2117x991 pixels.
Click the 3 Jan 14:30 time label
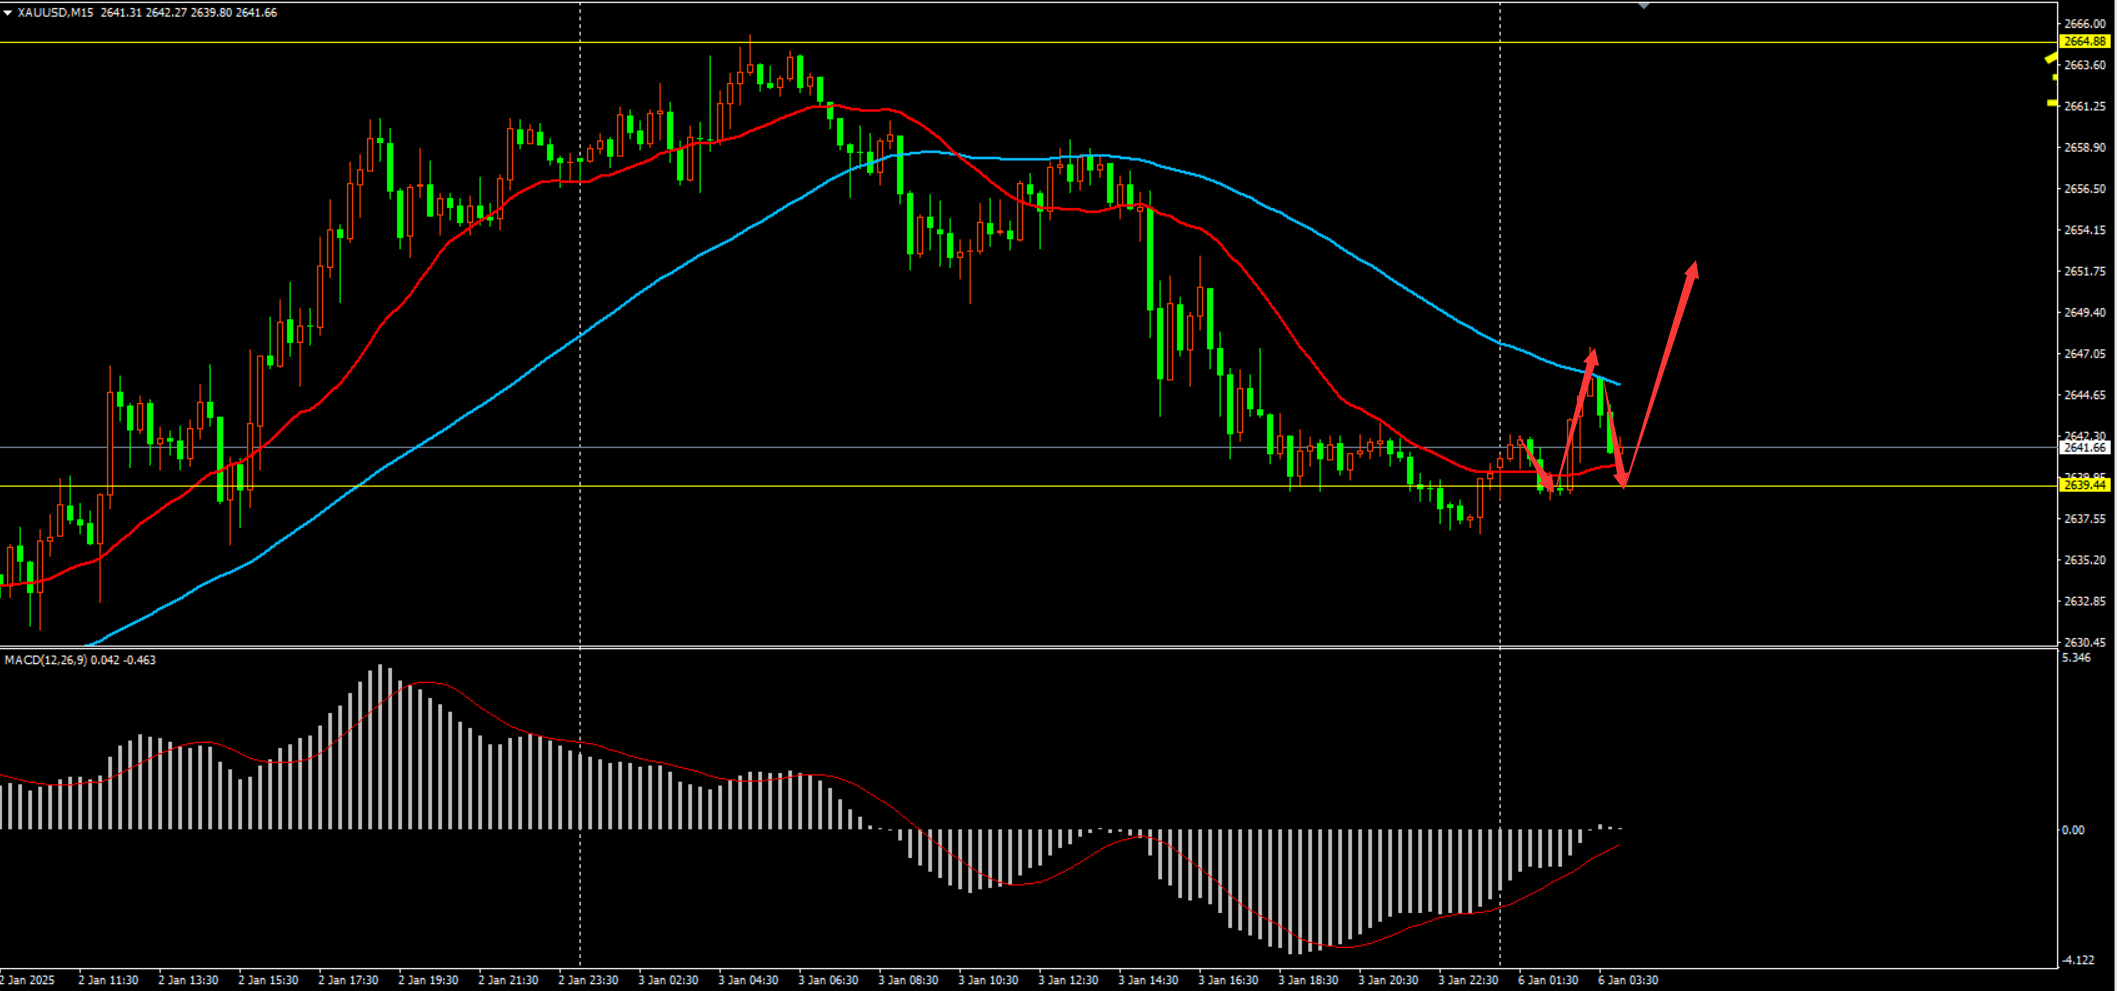[1148, 980]
